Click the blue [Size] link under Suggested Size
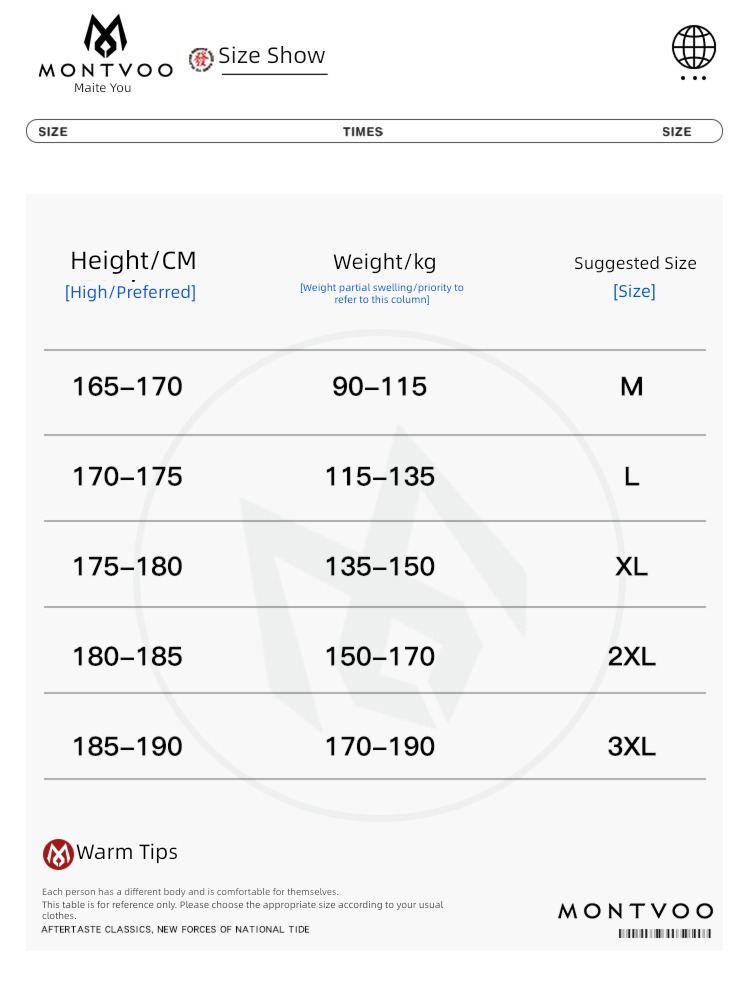Image resolution: width=750 pixels, height=1000 pixels. (634, 291)
